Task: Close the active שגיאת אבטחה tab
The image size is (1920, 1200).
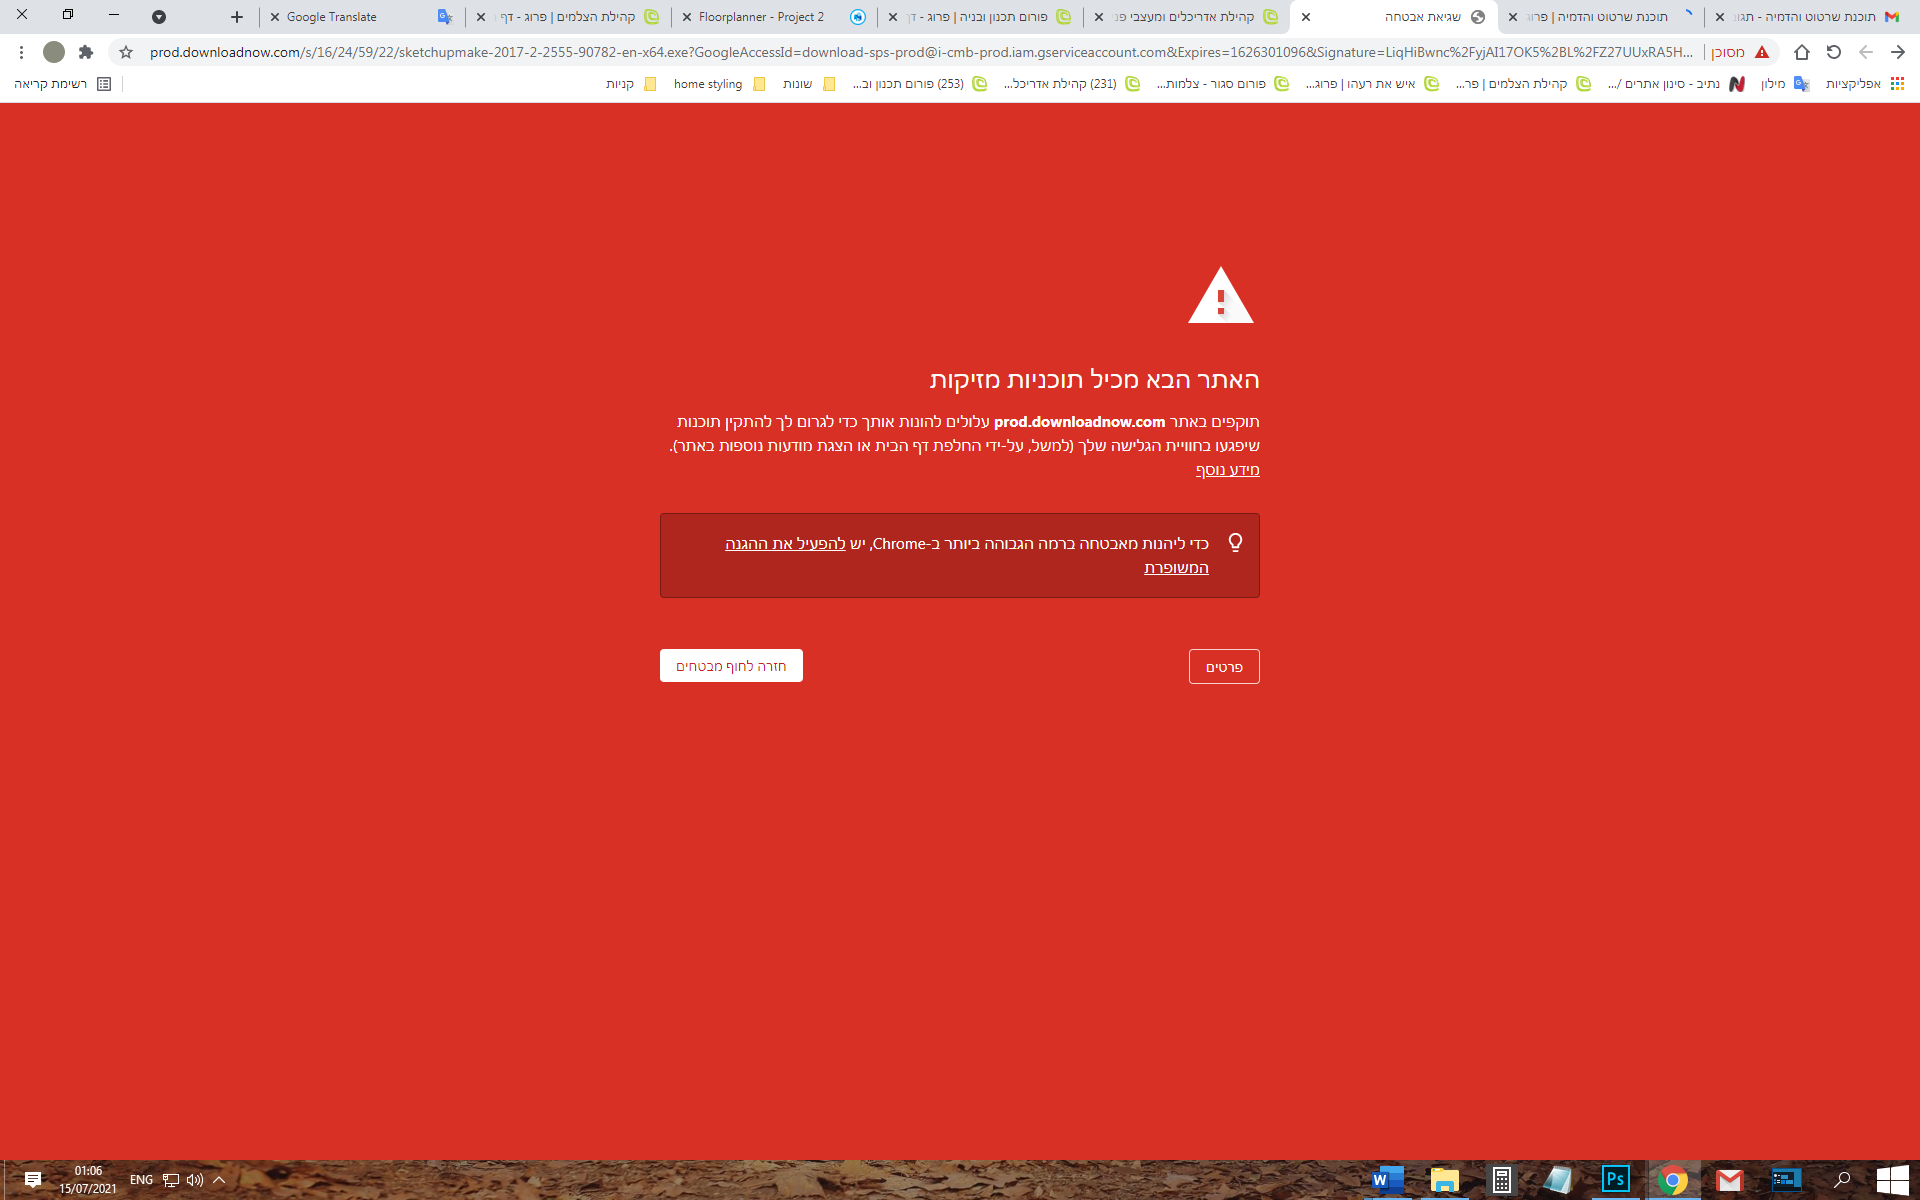Action: click(1306, 17)
